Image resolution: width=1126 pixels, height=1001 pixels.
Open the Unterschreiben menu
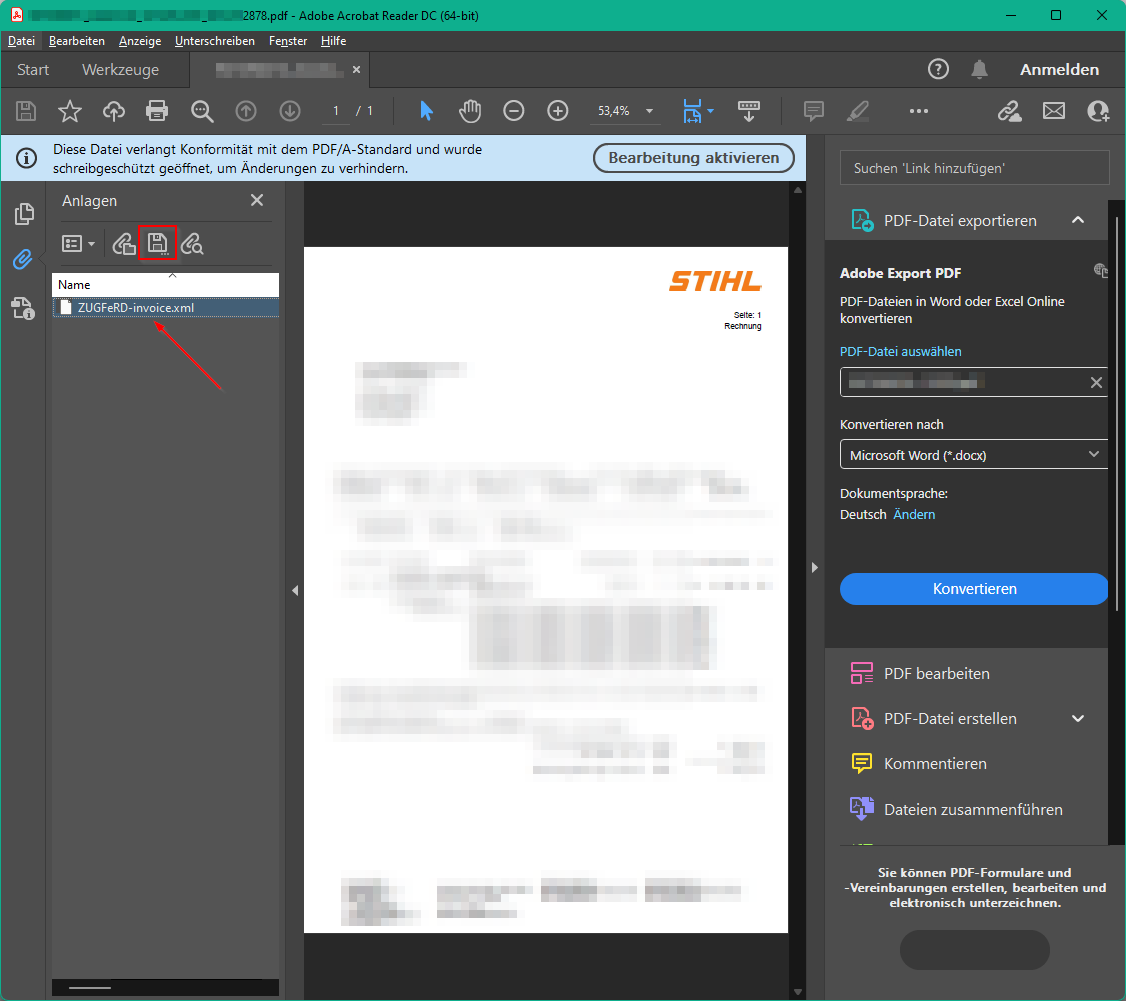point(215,41)
